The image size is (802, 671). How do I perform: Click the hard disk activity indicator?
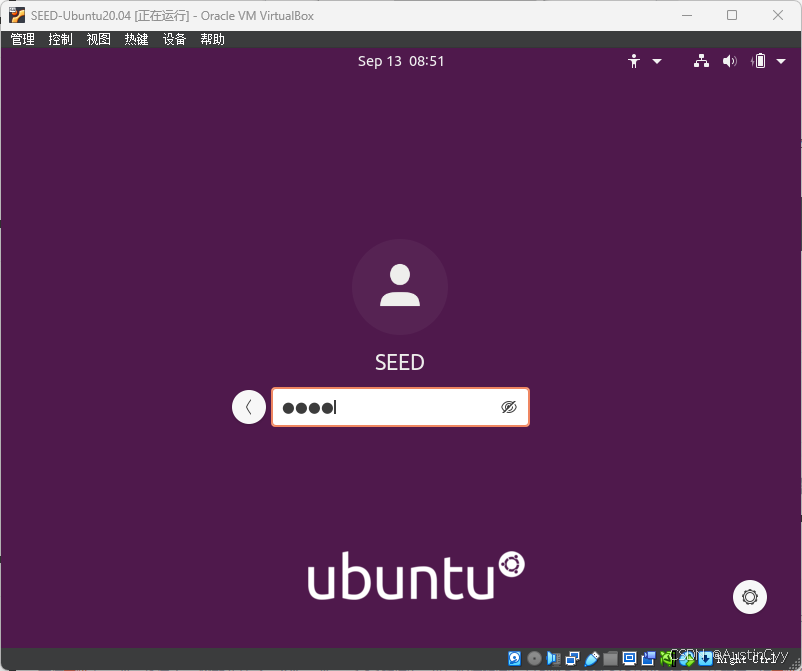click(515, 658)
